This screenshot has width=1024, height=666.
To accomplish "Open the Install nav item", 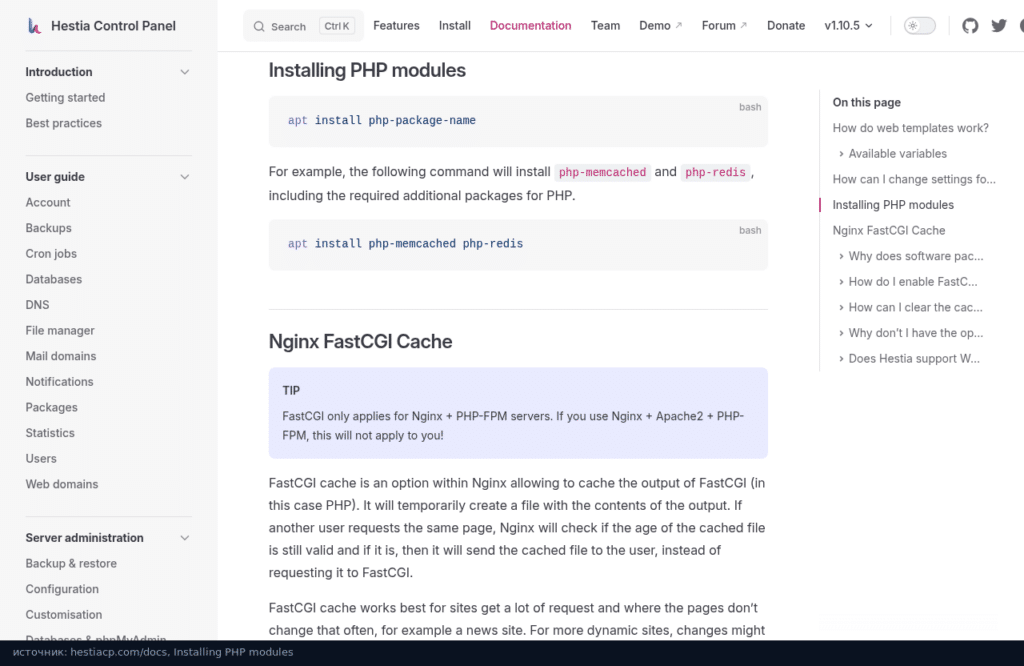I will coord(455,25).
